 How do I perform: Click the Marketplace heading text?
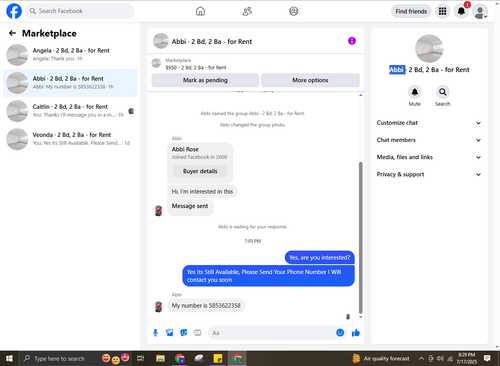pos(49,33)
